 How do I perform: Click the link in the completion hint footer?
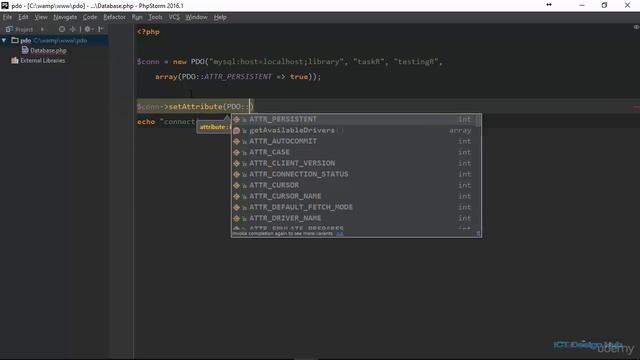(x=340, y=233)
